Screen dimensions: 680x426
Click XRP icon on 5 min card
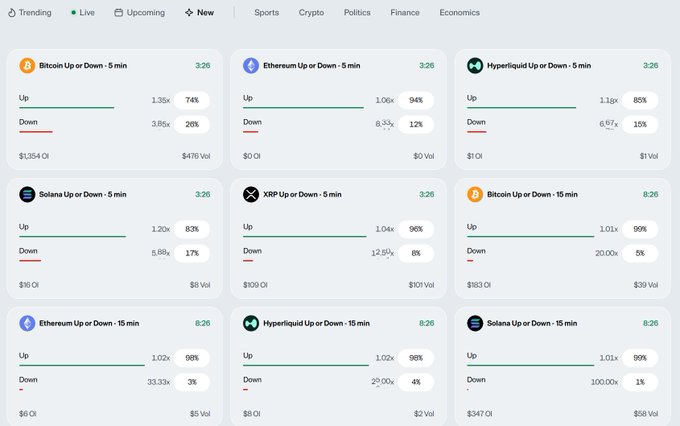coord(251,194)
